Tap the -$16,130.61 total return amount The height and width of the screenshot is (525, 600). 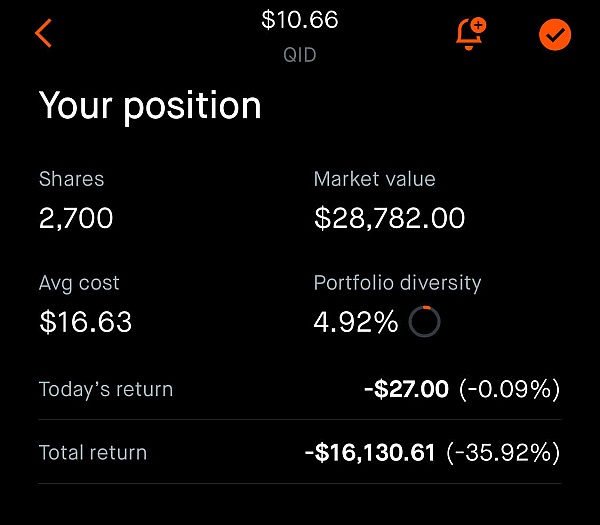point(370,452)
